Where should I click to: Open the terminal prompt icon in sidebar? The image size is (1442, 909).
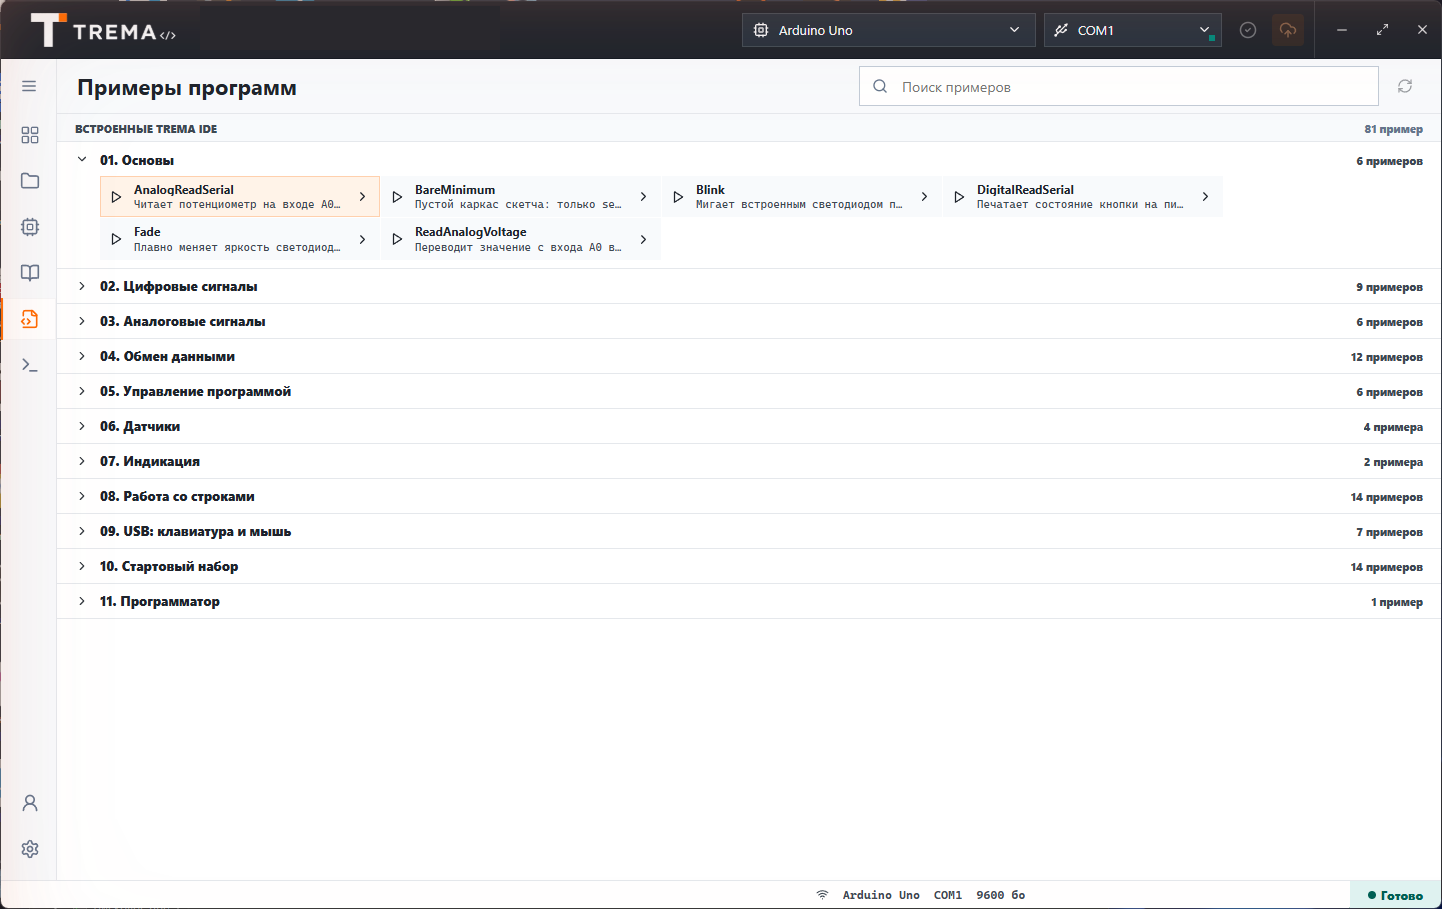point(29,365)
